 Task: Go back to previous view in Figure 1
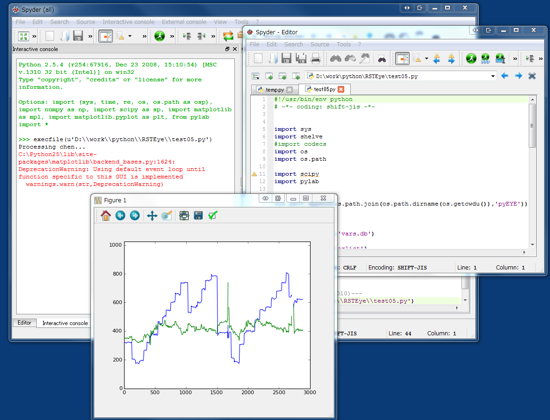[x=120, y=215]
